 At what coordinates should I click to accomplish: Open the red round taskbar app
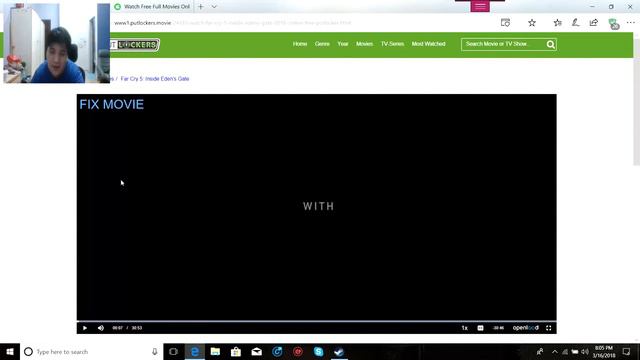click(298, 351)
